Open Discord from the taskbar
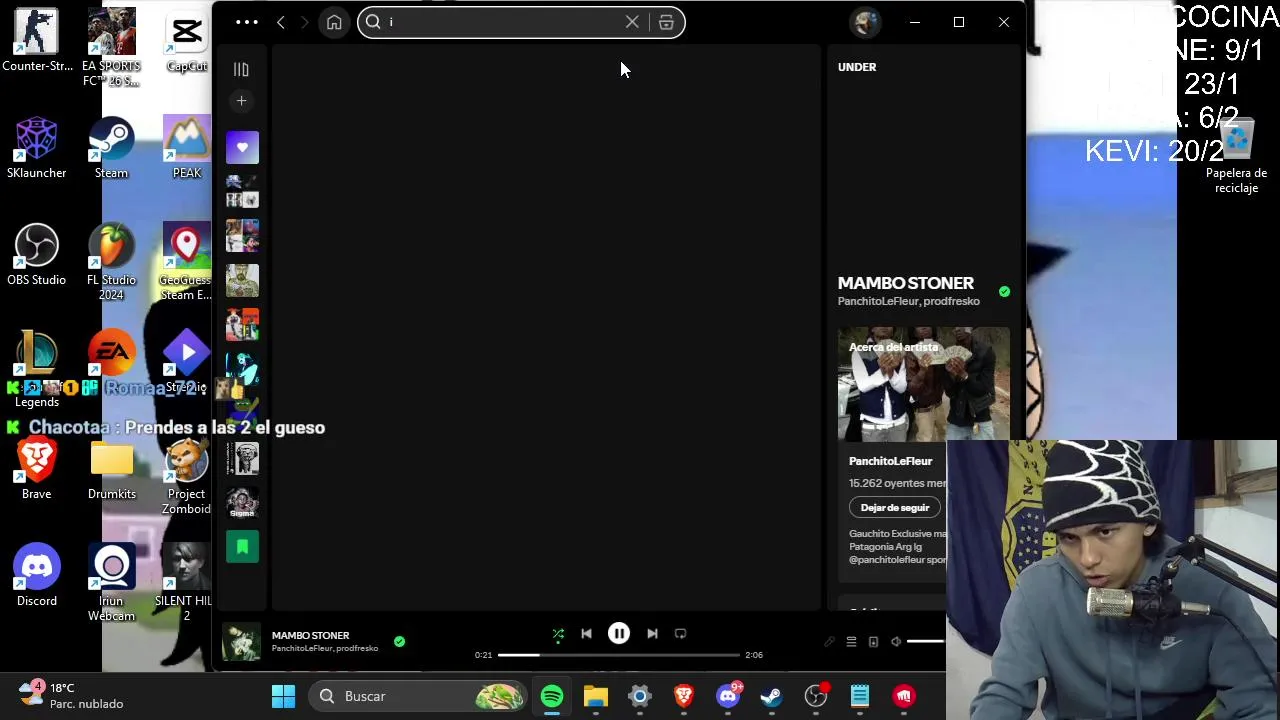The image size is (1280, 720). 729,696
